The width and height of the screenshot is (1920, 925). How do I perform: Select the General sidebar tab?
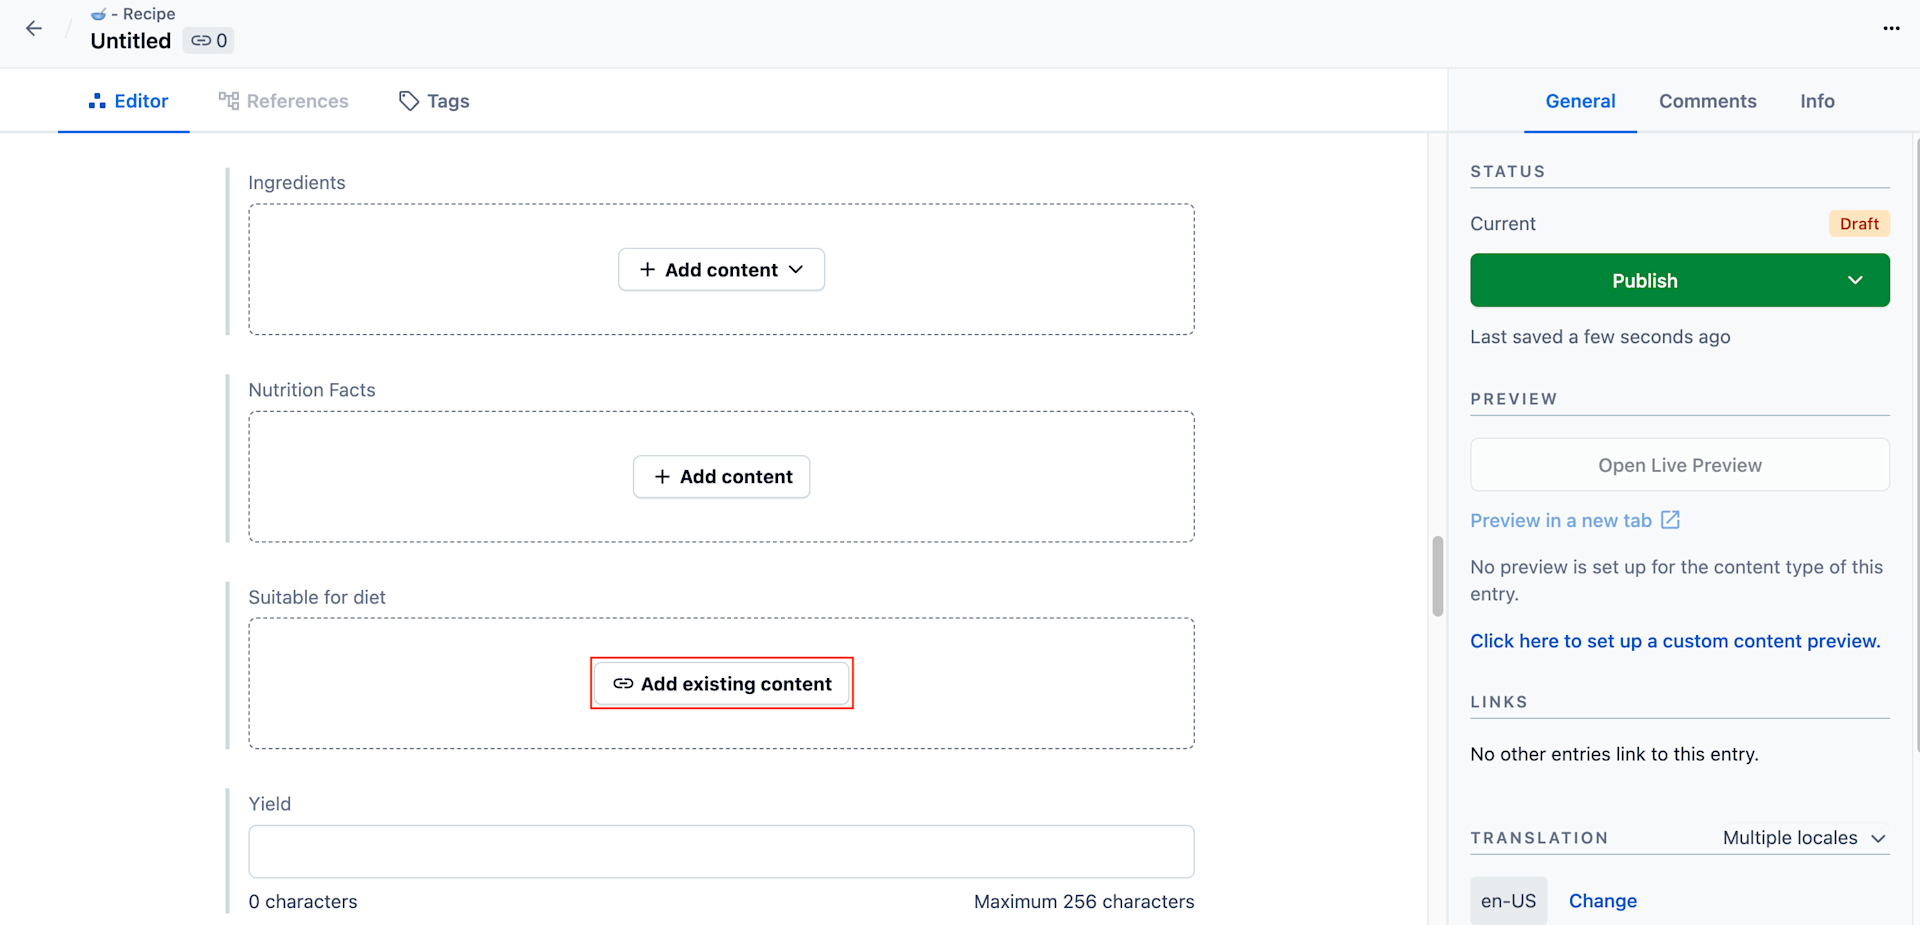pos(1580,101)
